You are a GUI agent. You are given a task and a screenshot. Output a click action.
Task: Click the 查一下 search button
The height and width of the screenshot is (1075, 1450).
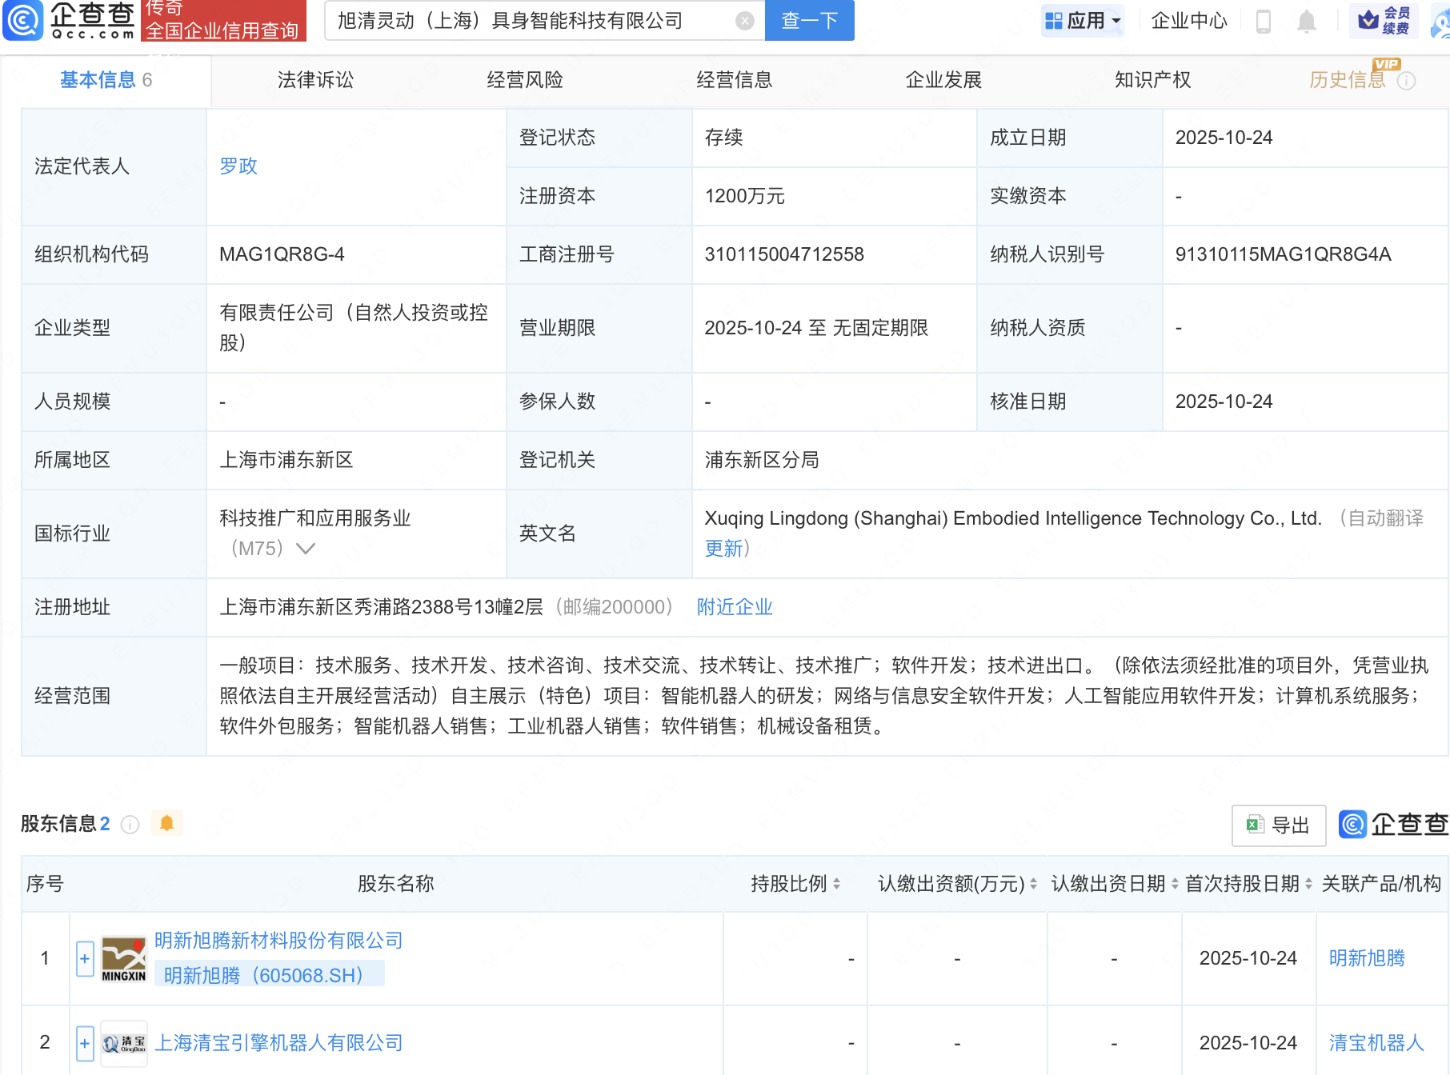pos(809,21)
